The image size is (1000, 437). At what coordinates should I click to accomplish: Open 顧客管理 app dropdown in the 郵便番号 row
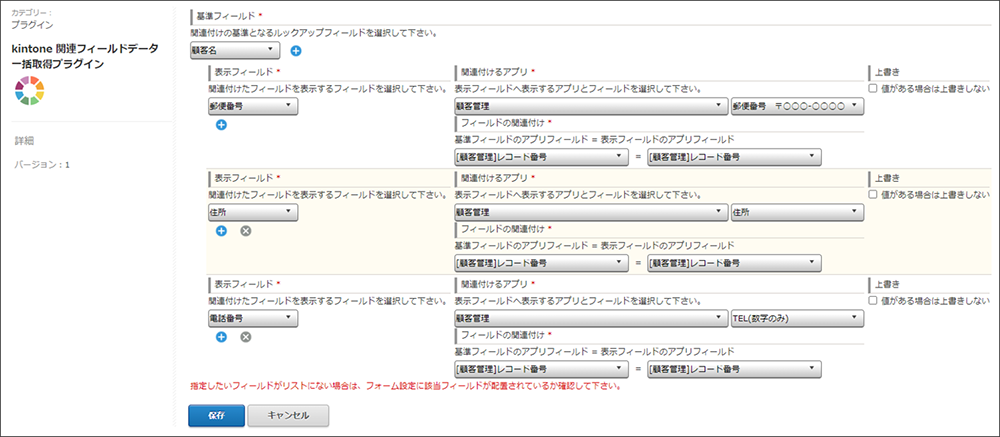(591, 107)
